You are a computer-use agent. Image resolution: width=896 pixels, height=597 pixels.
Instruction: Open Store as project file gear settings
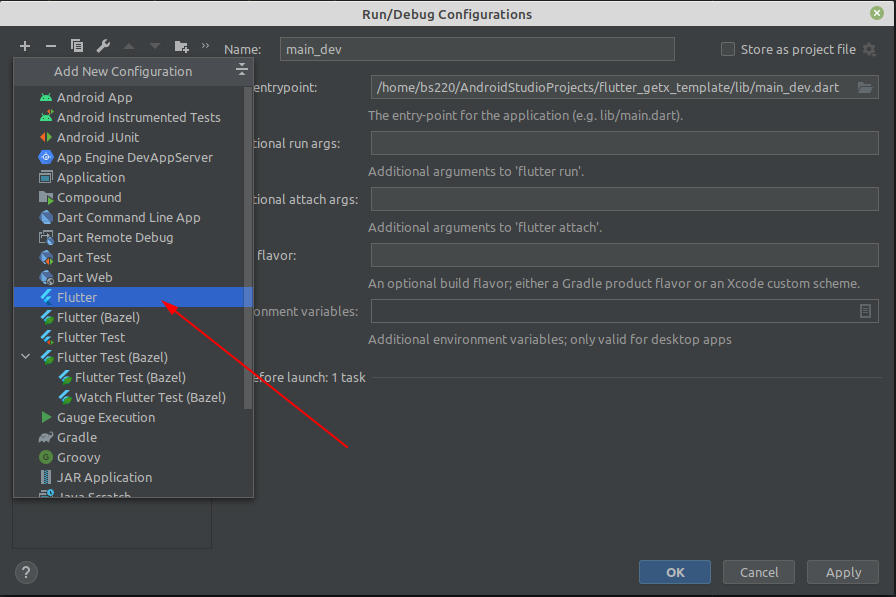(869, 50)
